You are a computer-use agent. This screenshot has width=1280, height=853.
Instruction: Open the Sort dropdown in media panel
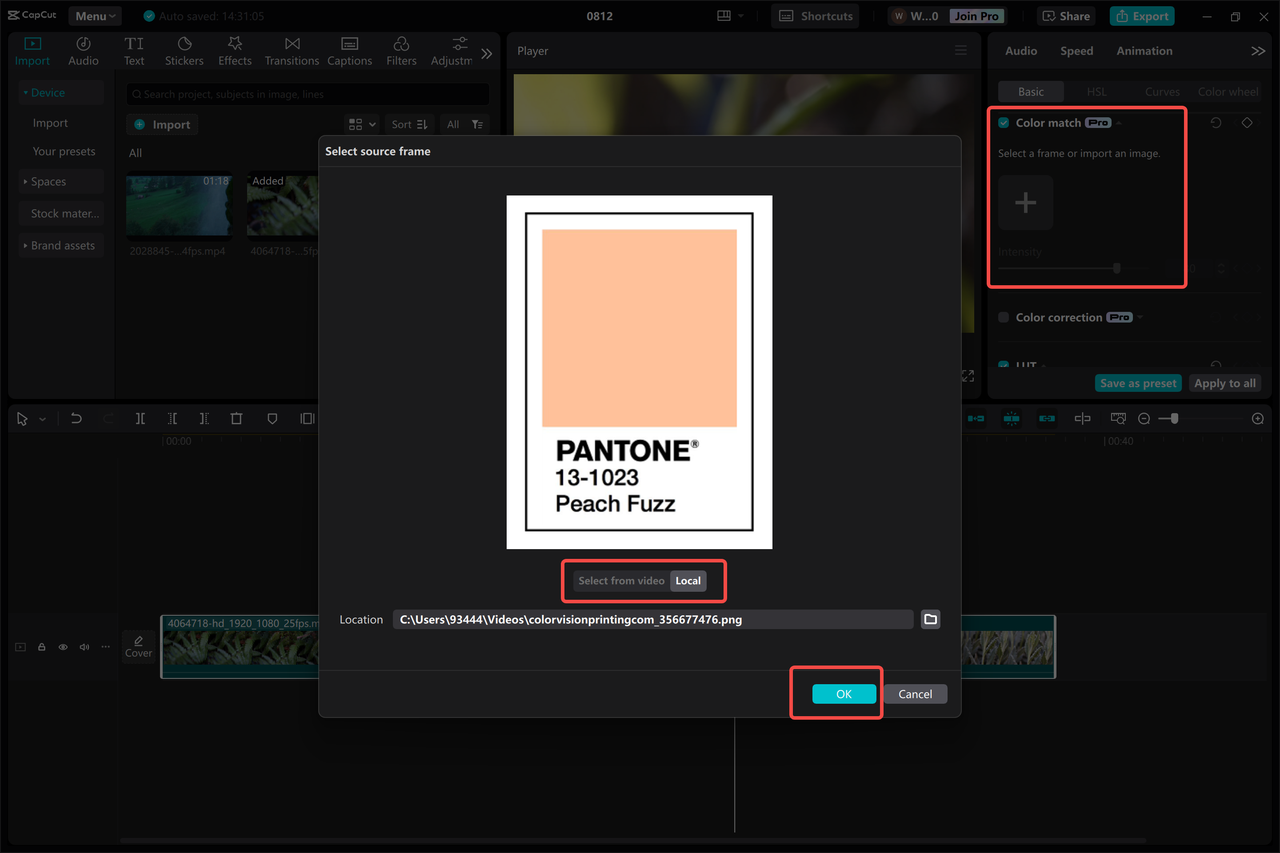click(409, 124)
